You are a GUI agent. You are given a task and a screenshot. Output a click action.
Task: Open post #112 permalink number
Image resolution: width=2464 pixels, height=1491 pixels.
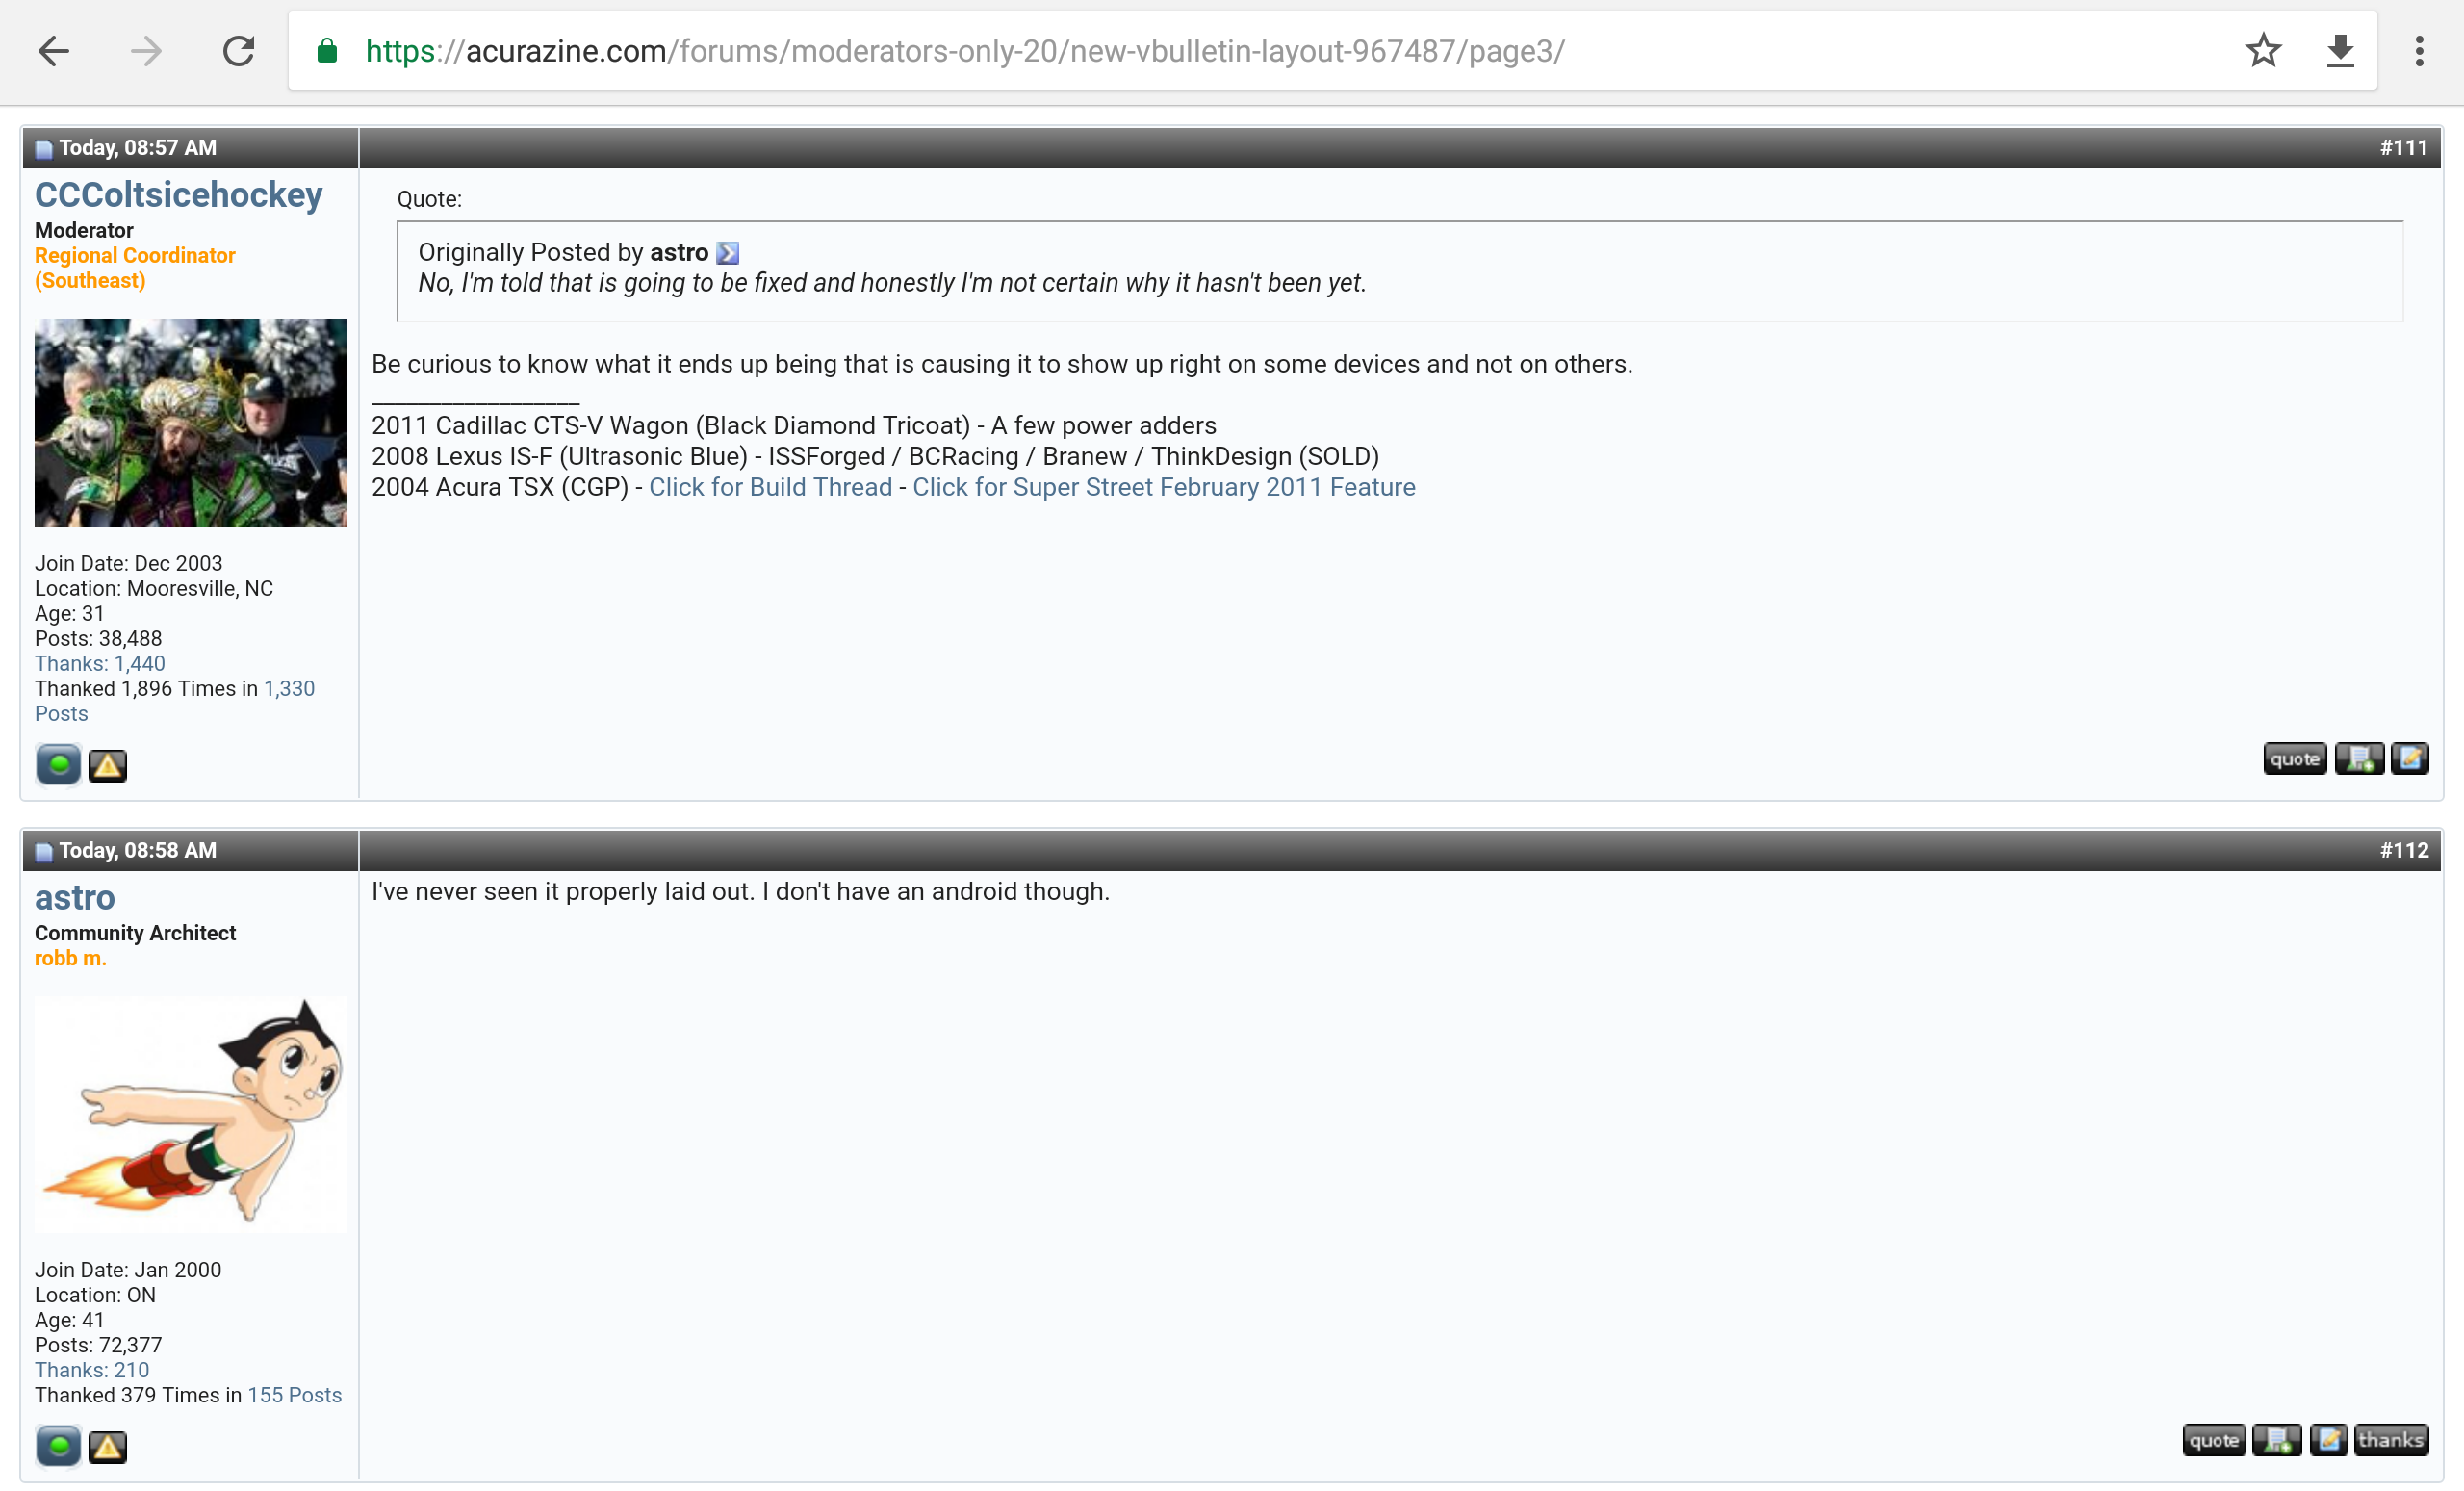tap(2403, 850)
